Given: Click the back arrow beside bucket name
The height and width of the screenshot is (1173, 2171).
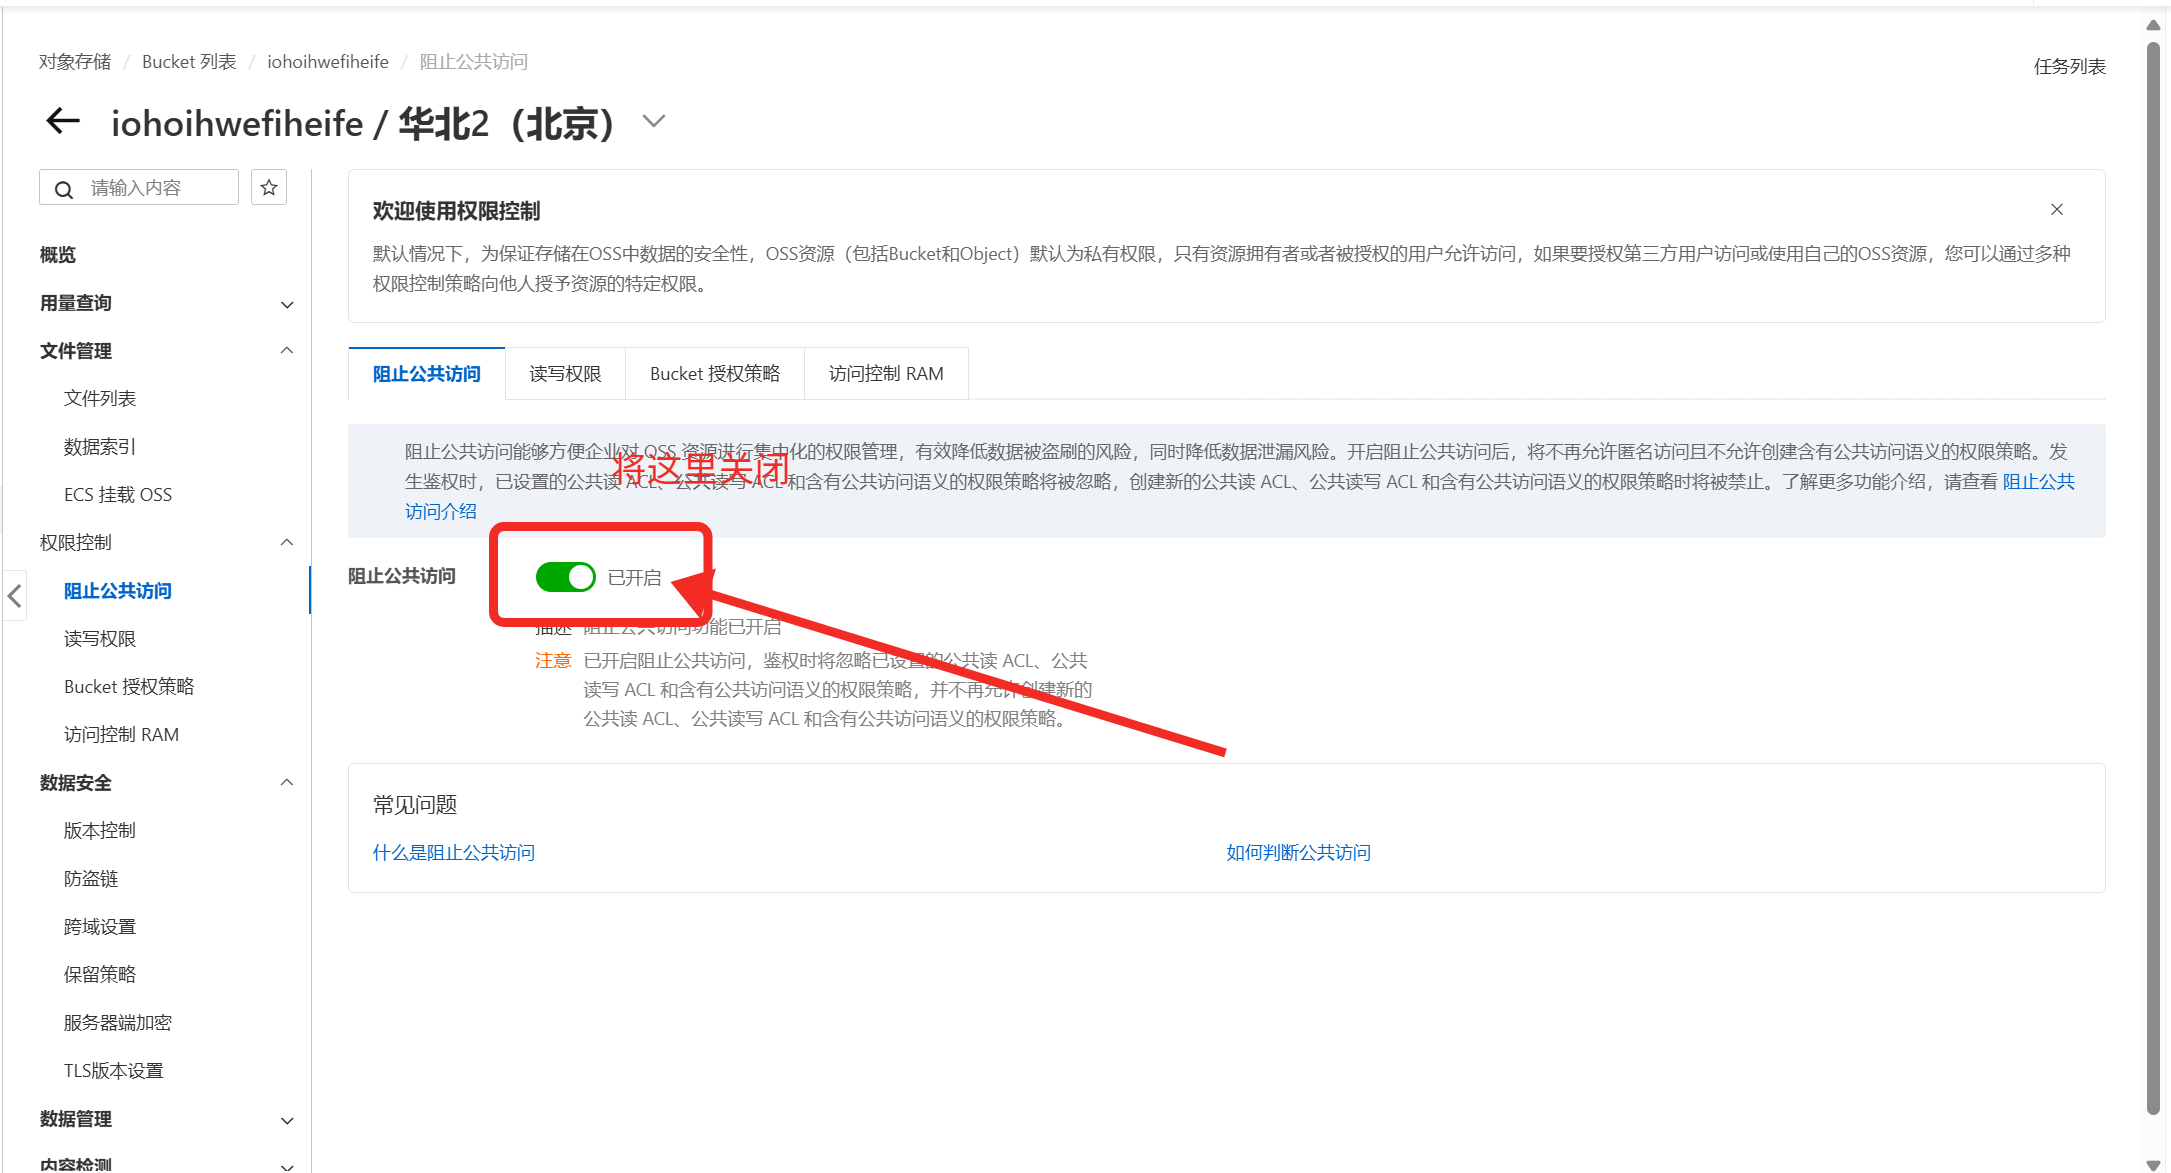Looking at the screenshot, I should [62, 121].
